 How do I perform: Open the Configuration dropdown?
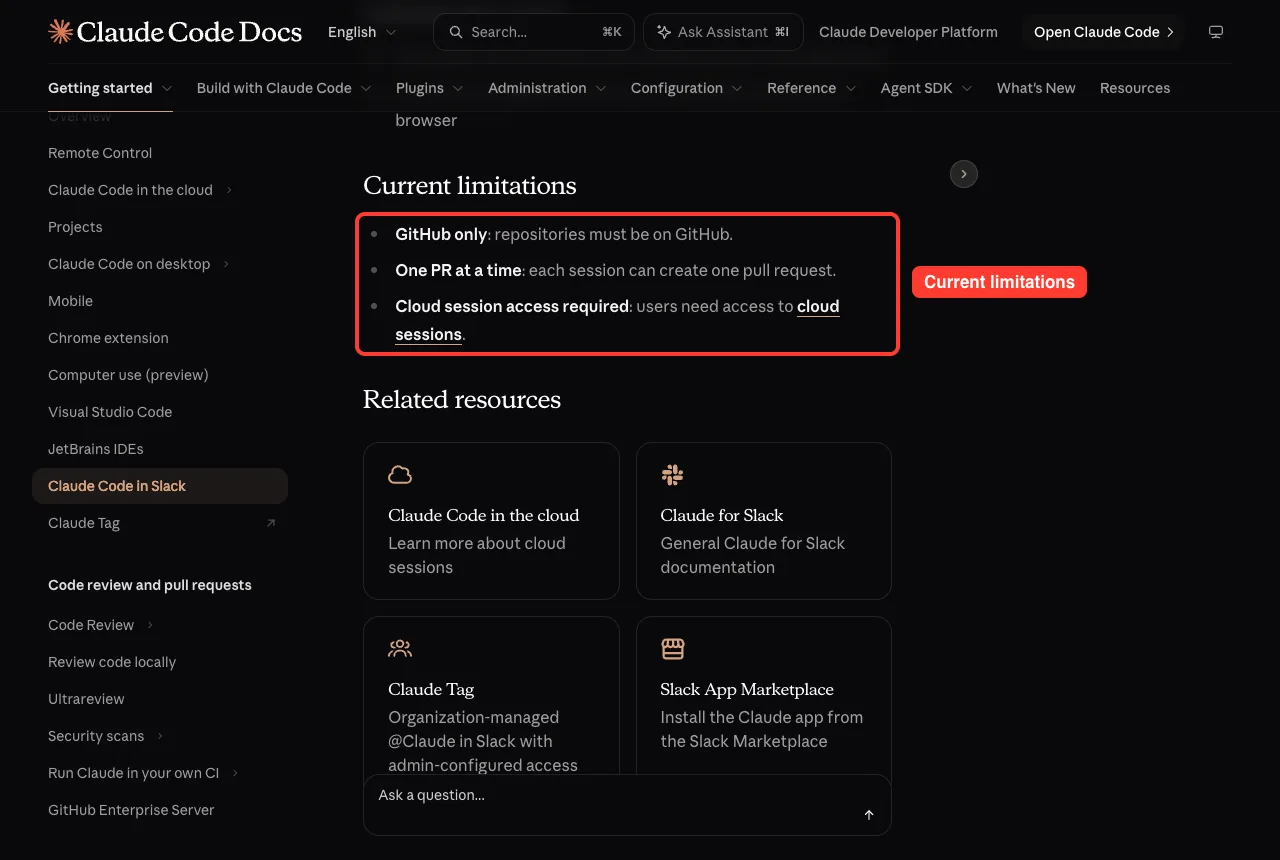click(687, 88)
